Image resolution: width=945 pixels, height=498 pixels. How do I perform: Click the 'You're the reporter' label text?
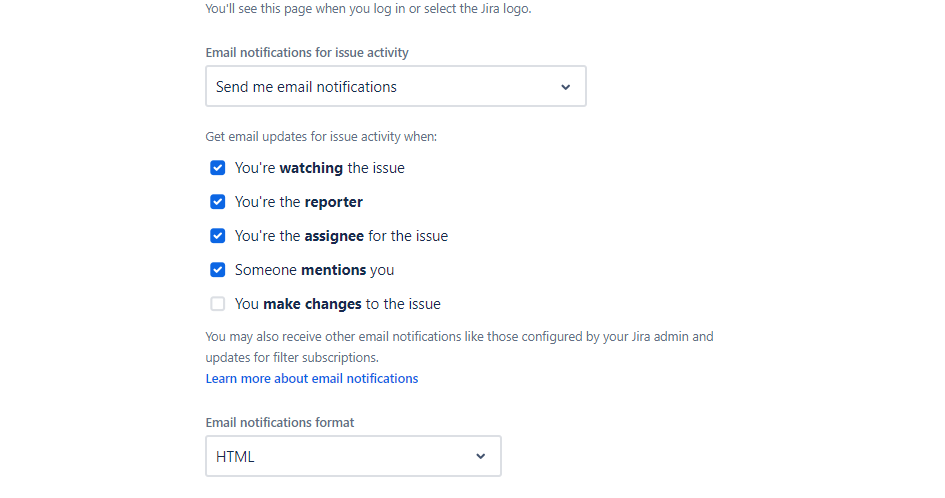click(x=299, y=202)
